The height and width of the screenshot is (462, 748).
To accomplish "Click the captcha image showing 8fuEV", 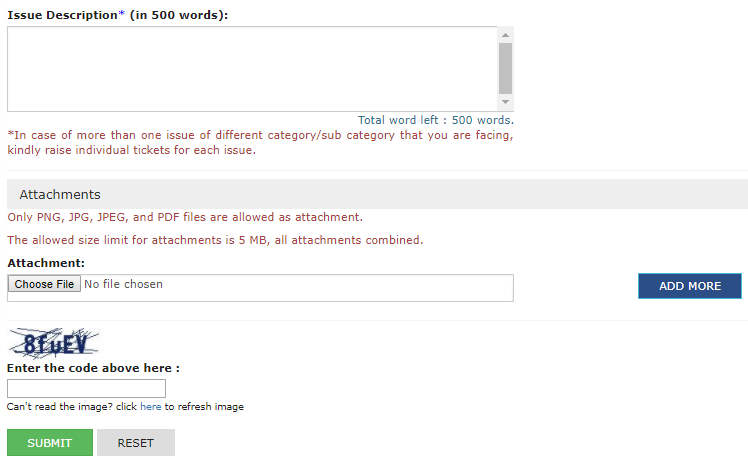I will point(54,343).
